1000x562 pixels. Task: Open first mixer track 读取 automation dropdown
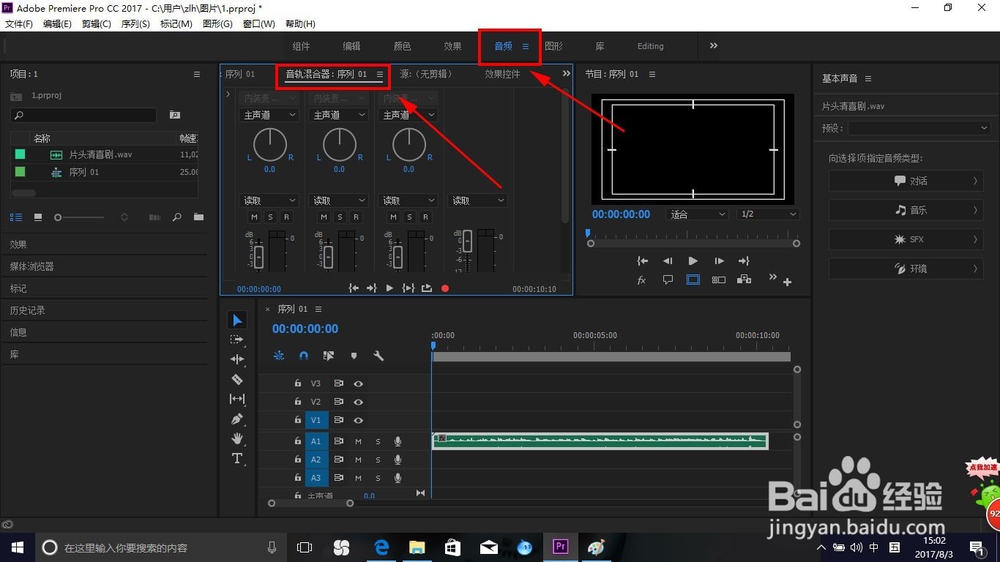click(270, 200)
